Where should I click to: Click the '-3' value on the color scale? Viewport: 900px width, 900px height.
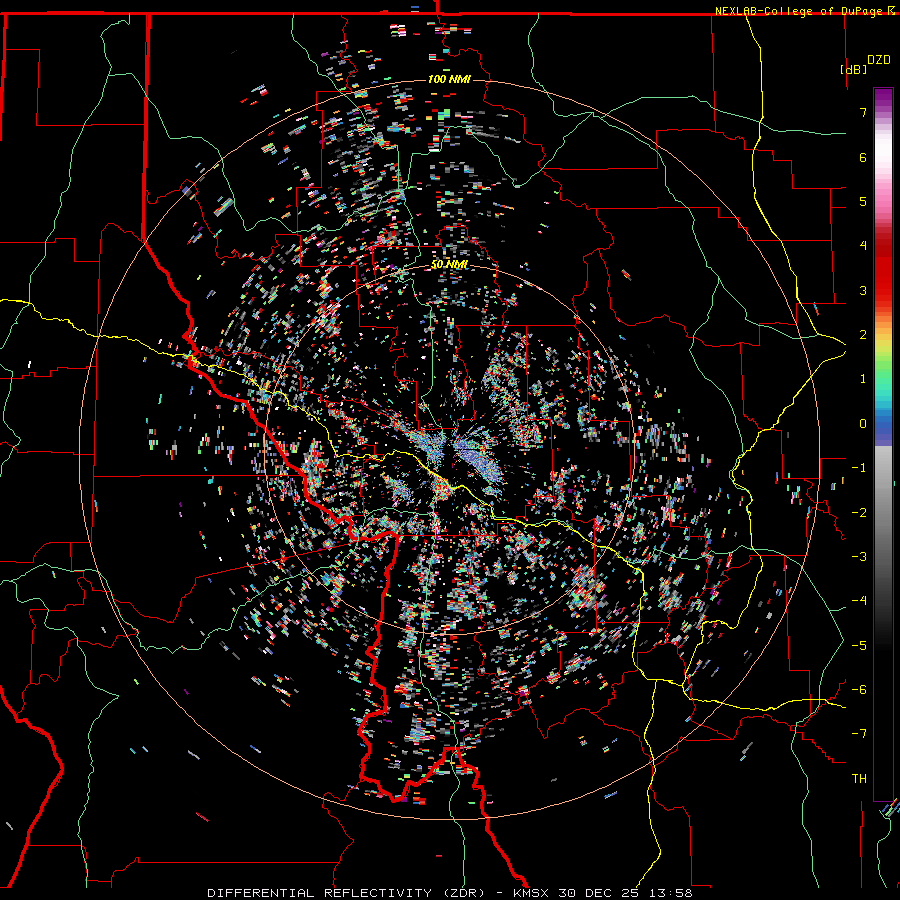coord(859,557)
